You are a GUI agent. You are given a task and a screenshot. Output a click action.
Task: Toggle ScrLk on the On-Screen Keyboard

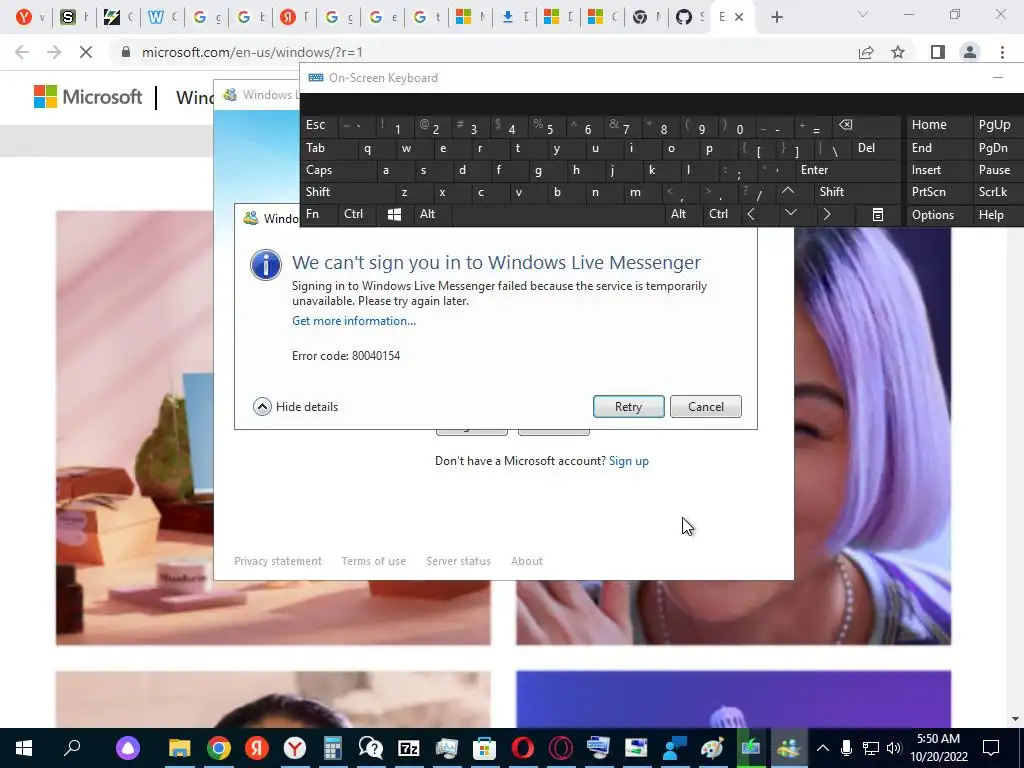[x=998, y=192]
